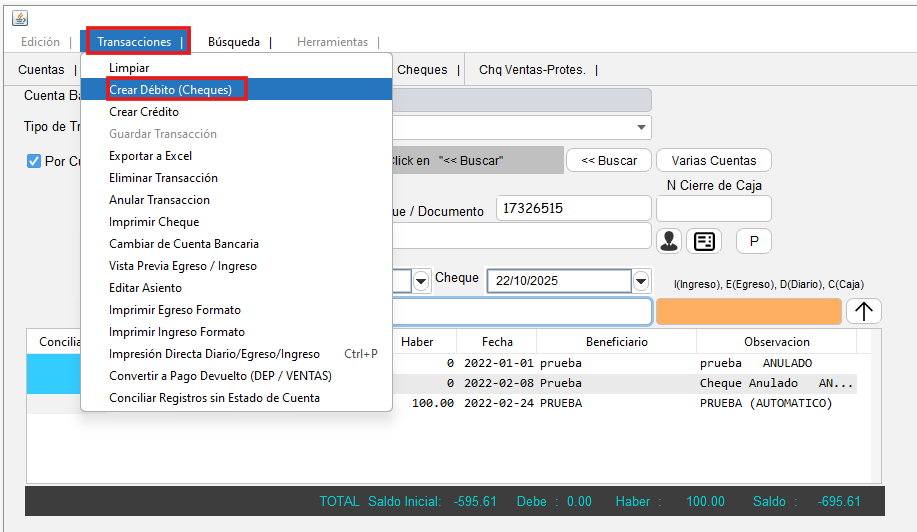Image resolution: width=917 pixels, height=532 pixels.
Task: Click the Cheque / Documento number field
Action: tap(573, 208)
